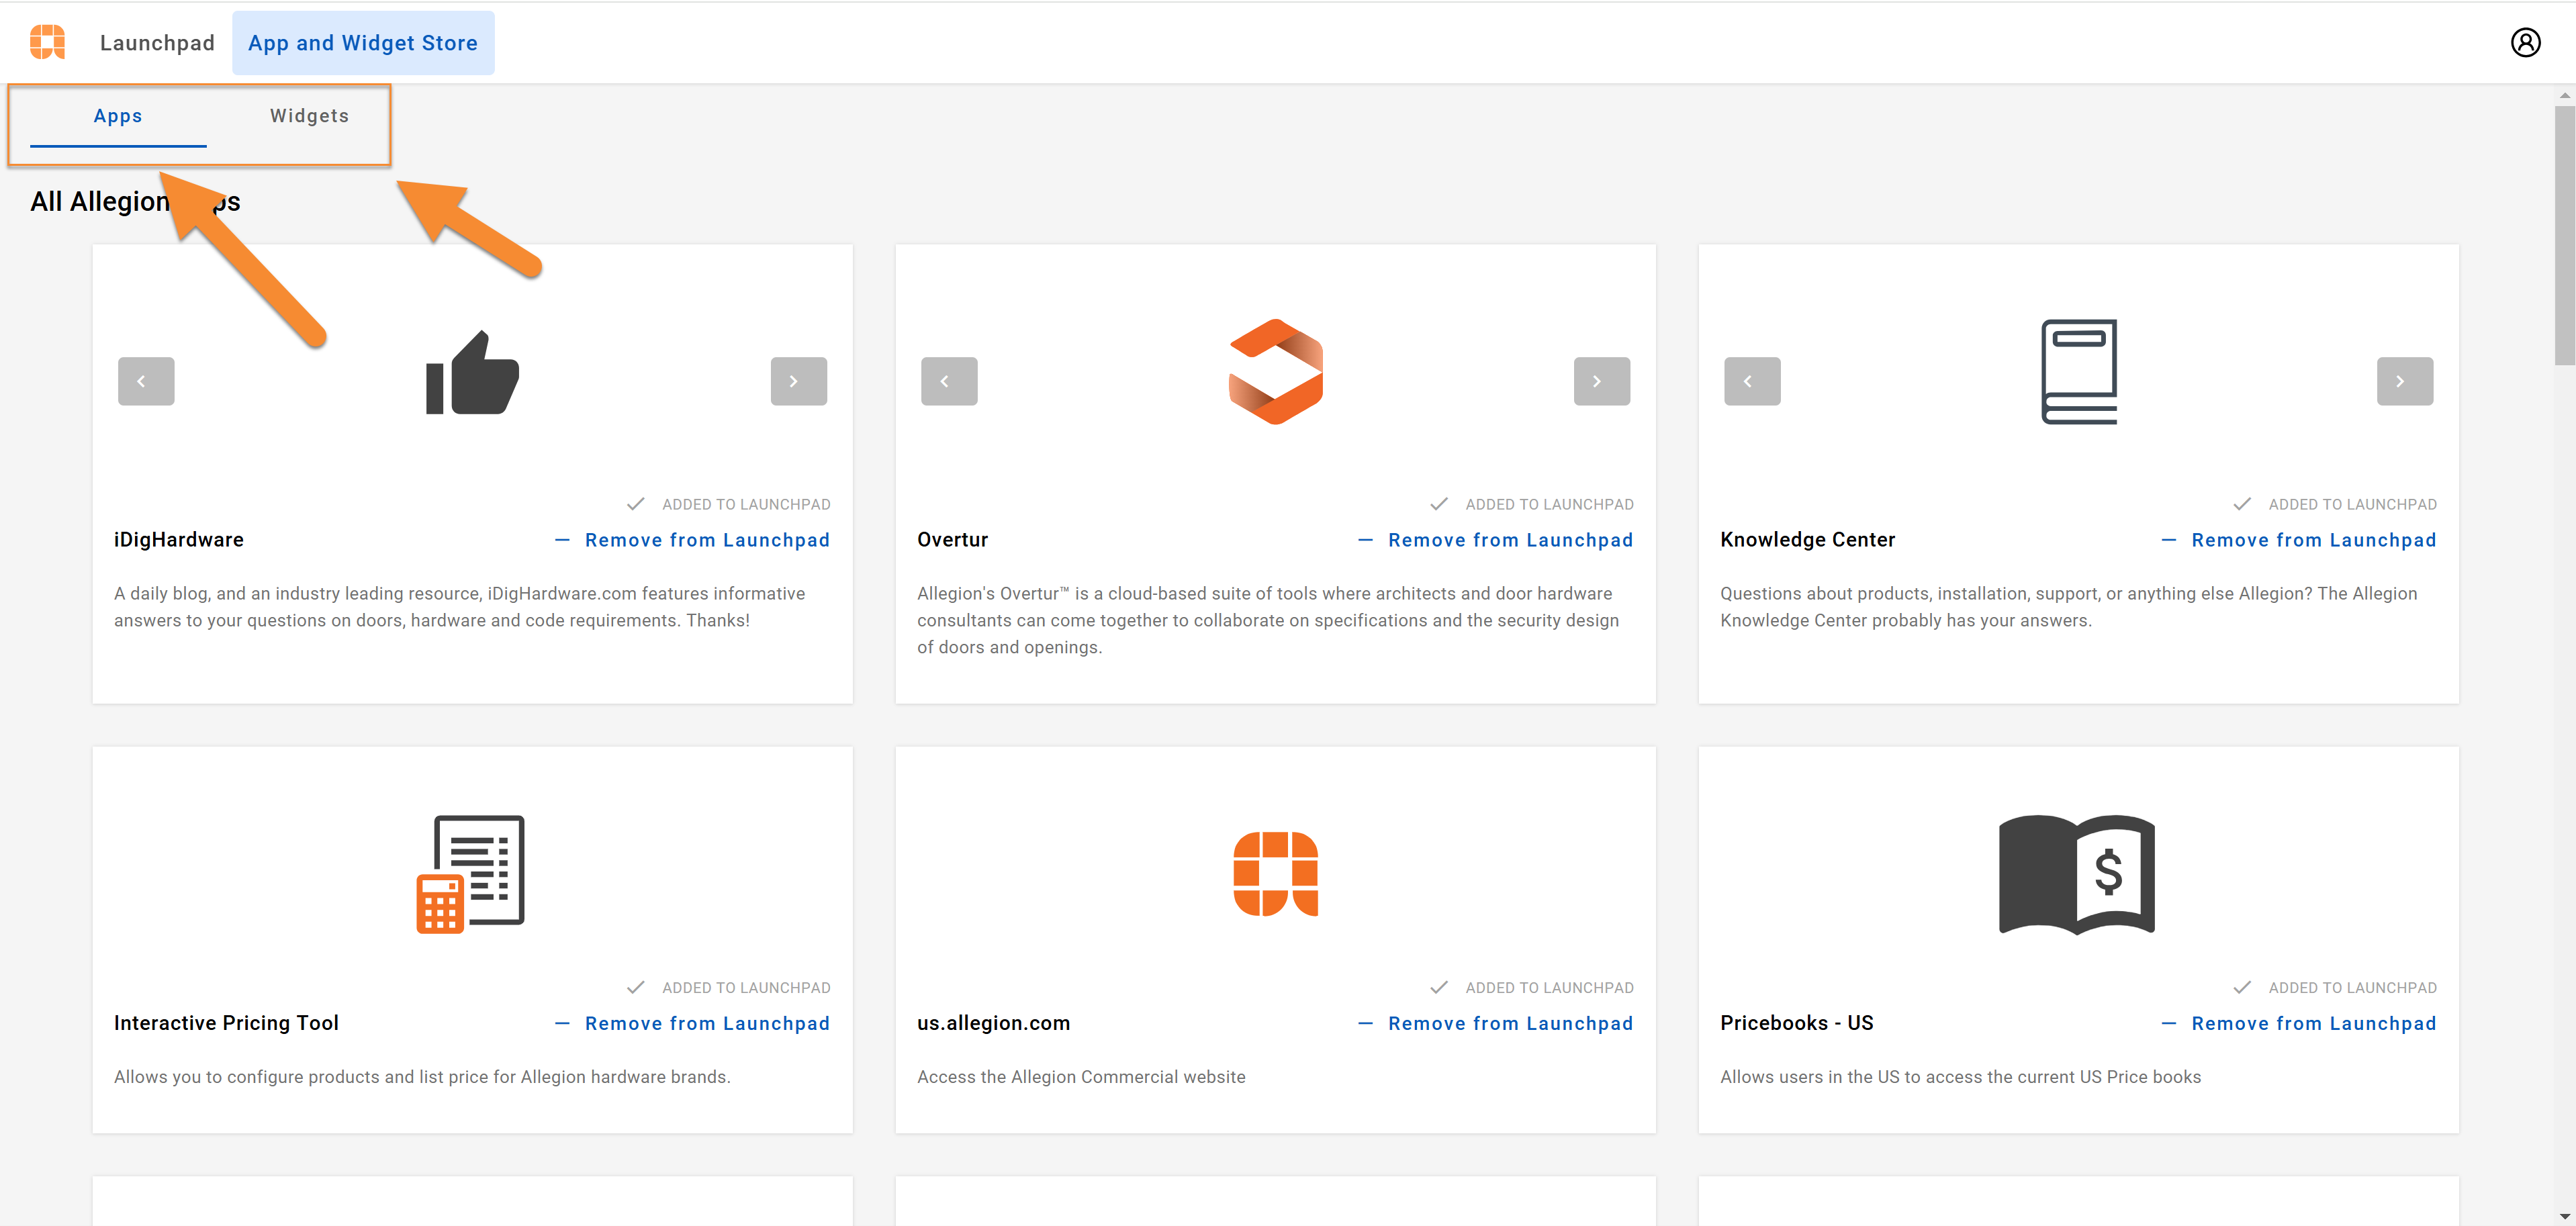The width and height of the screenshot is (2576, 1226).
Task: Click the Allegion logo in header
Action: (x=47, y=42)
